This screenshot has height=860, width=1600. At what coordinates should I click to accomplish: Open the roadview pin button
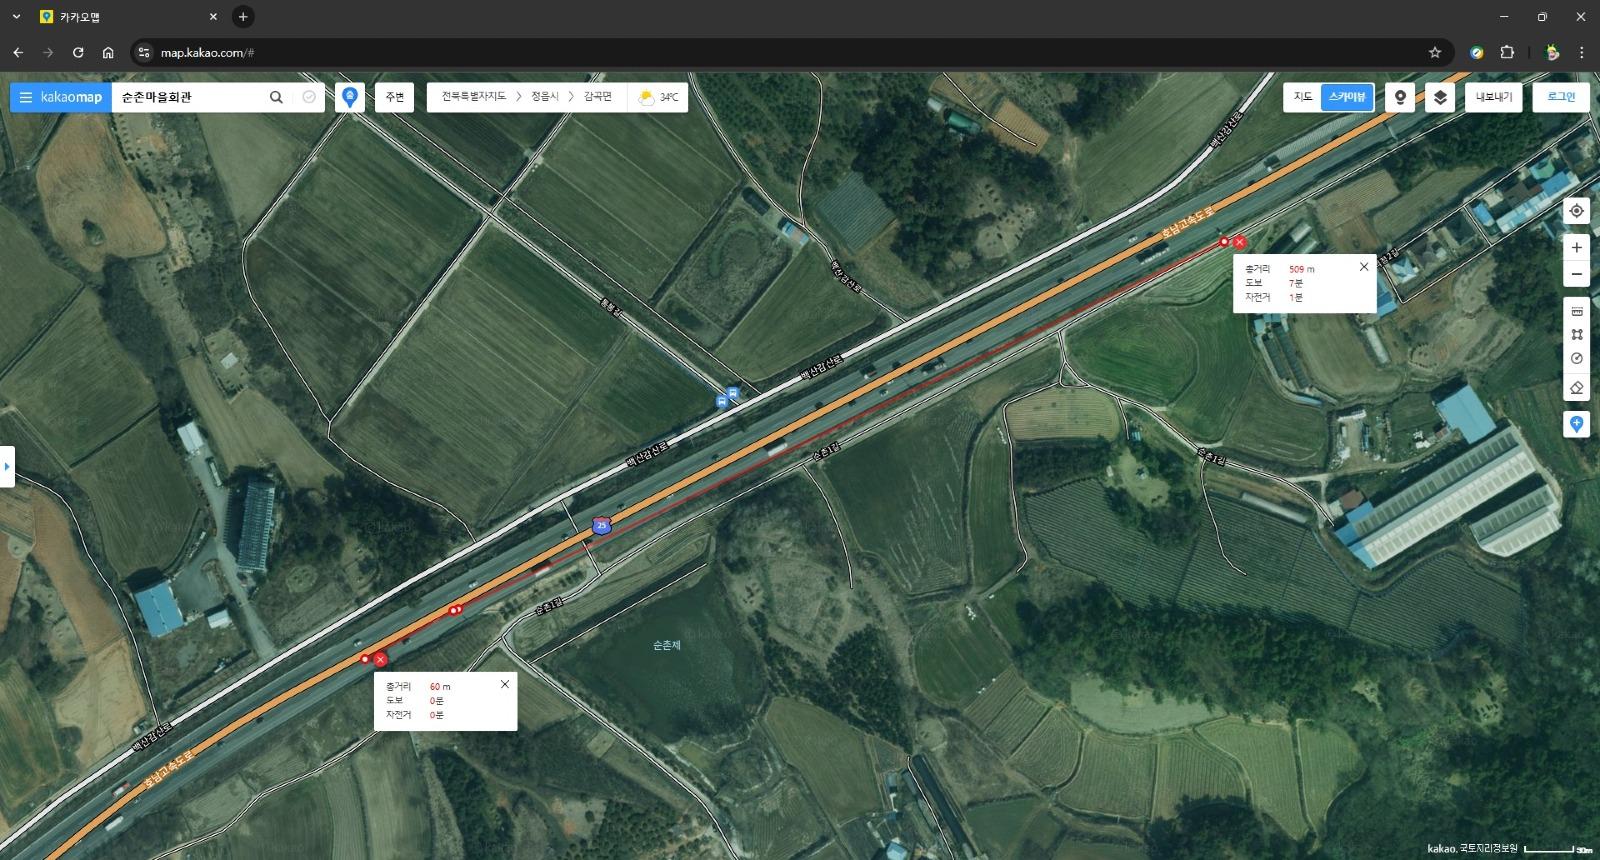[1400, 97]
